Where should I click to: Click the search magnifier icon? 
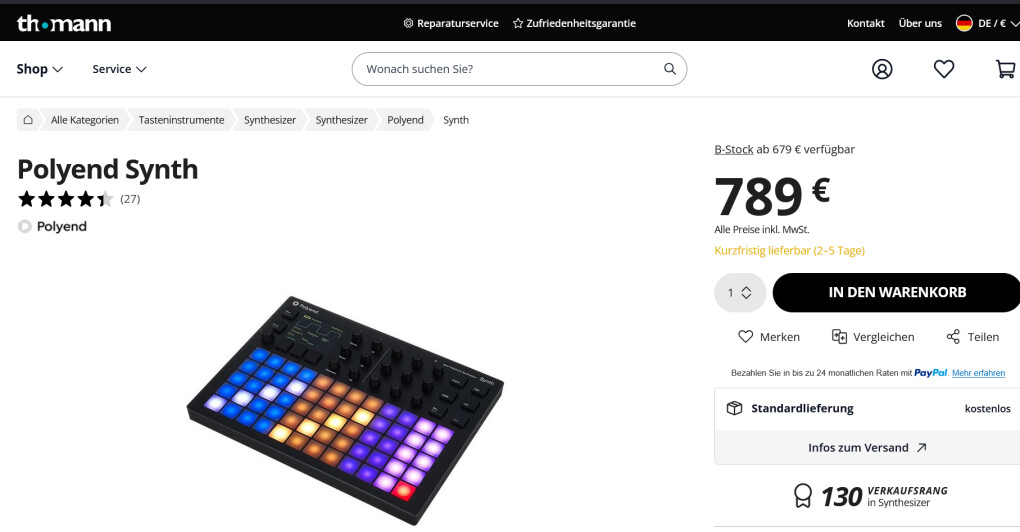coord(669,69)
